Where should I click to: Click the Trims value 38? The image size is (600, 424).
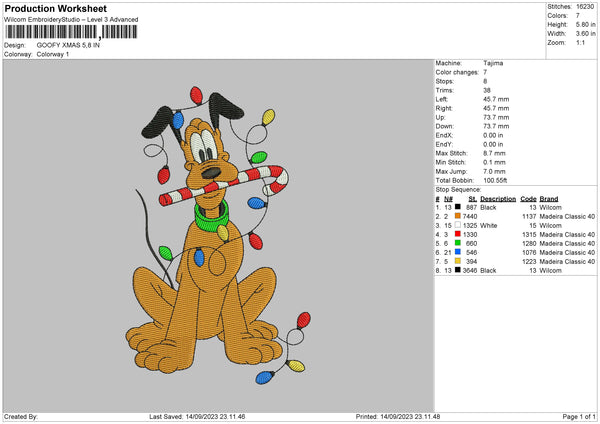tap(487, 90)
